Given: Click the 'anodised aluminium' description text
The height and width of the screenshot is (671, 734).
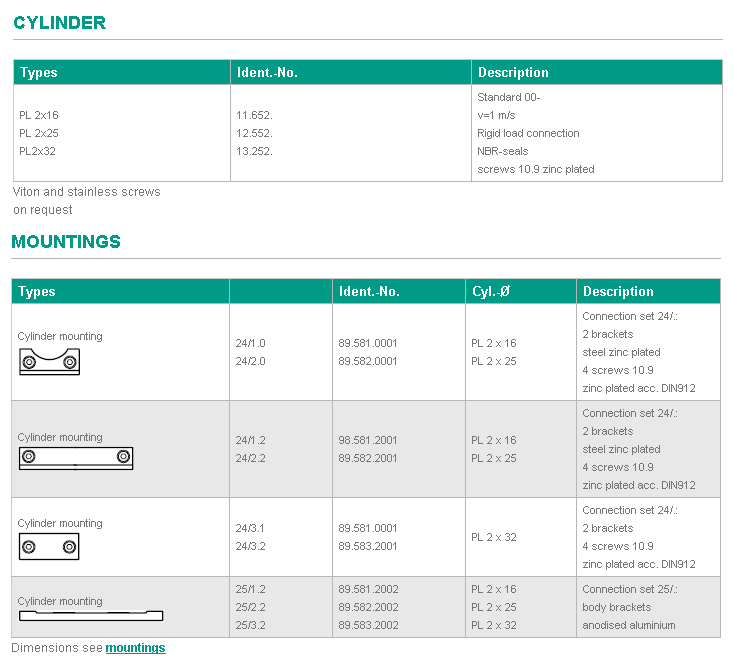Looking at the screenshot, I should 629,625.
